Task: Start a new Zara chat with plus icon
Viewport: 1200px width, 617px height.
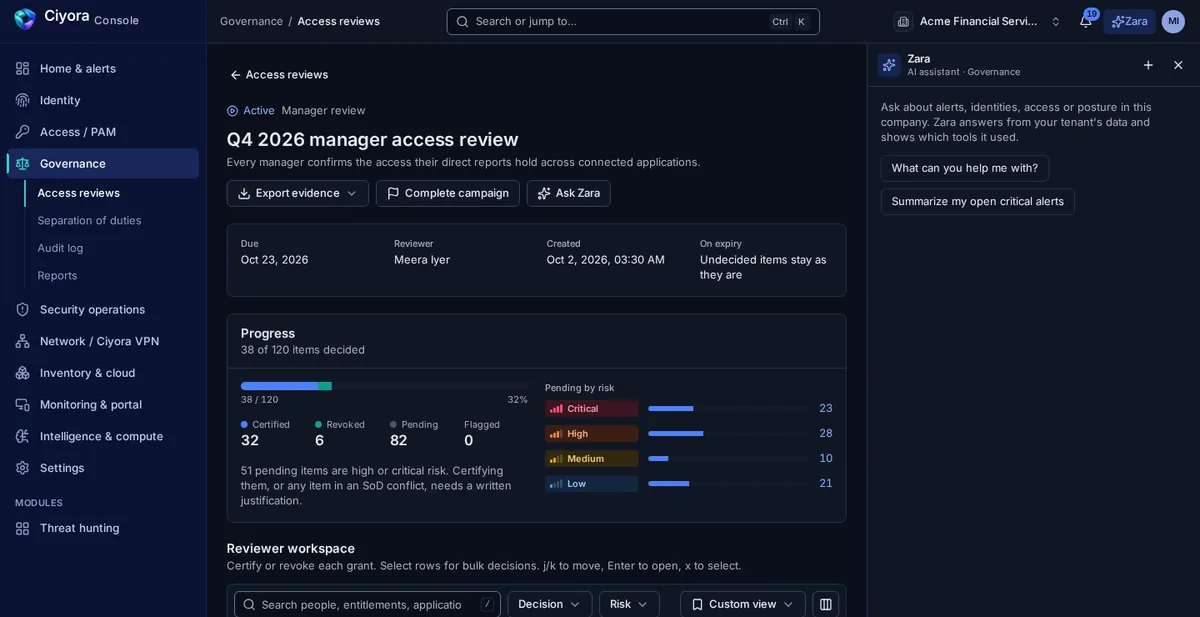Action: (1148, 65)
